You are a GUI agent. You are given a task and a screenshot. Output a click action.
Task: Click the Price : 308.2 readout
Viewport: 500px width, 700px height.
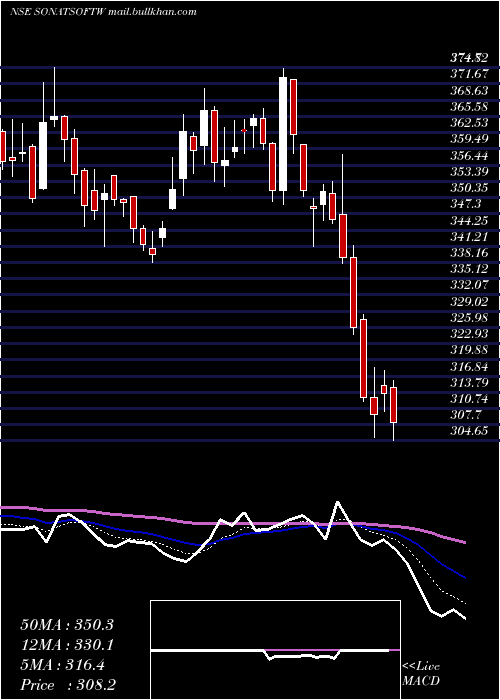coord(68,685)
